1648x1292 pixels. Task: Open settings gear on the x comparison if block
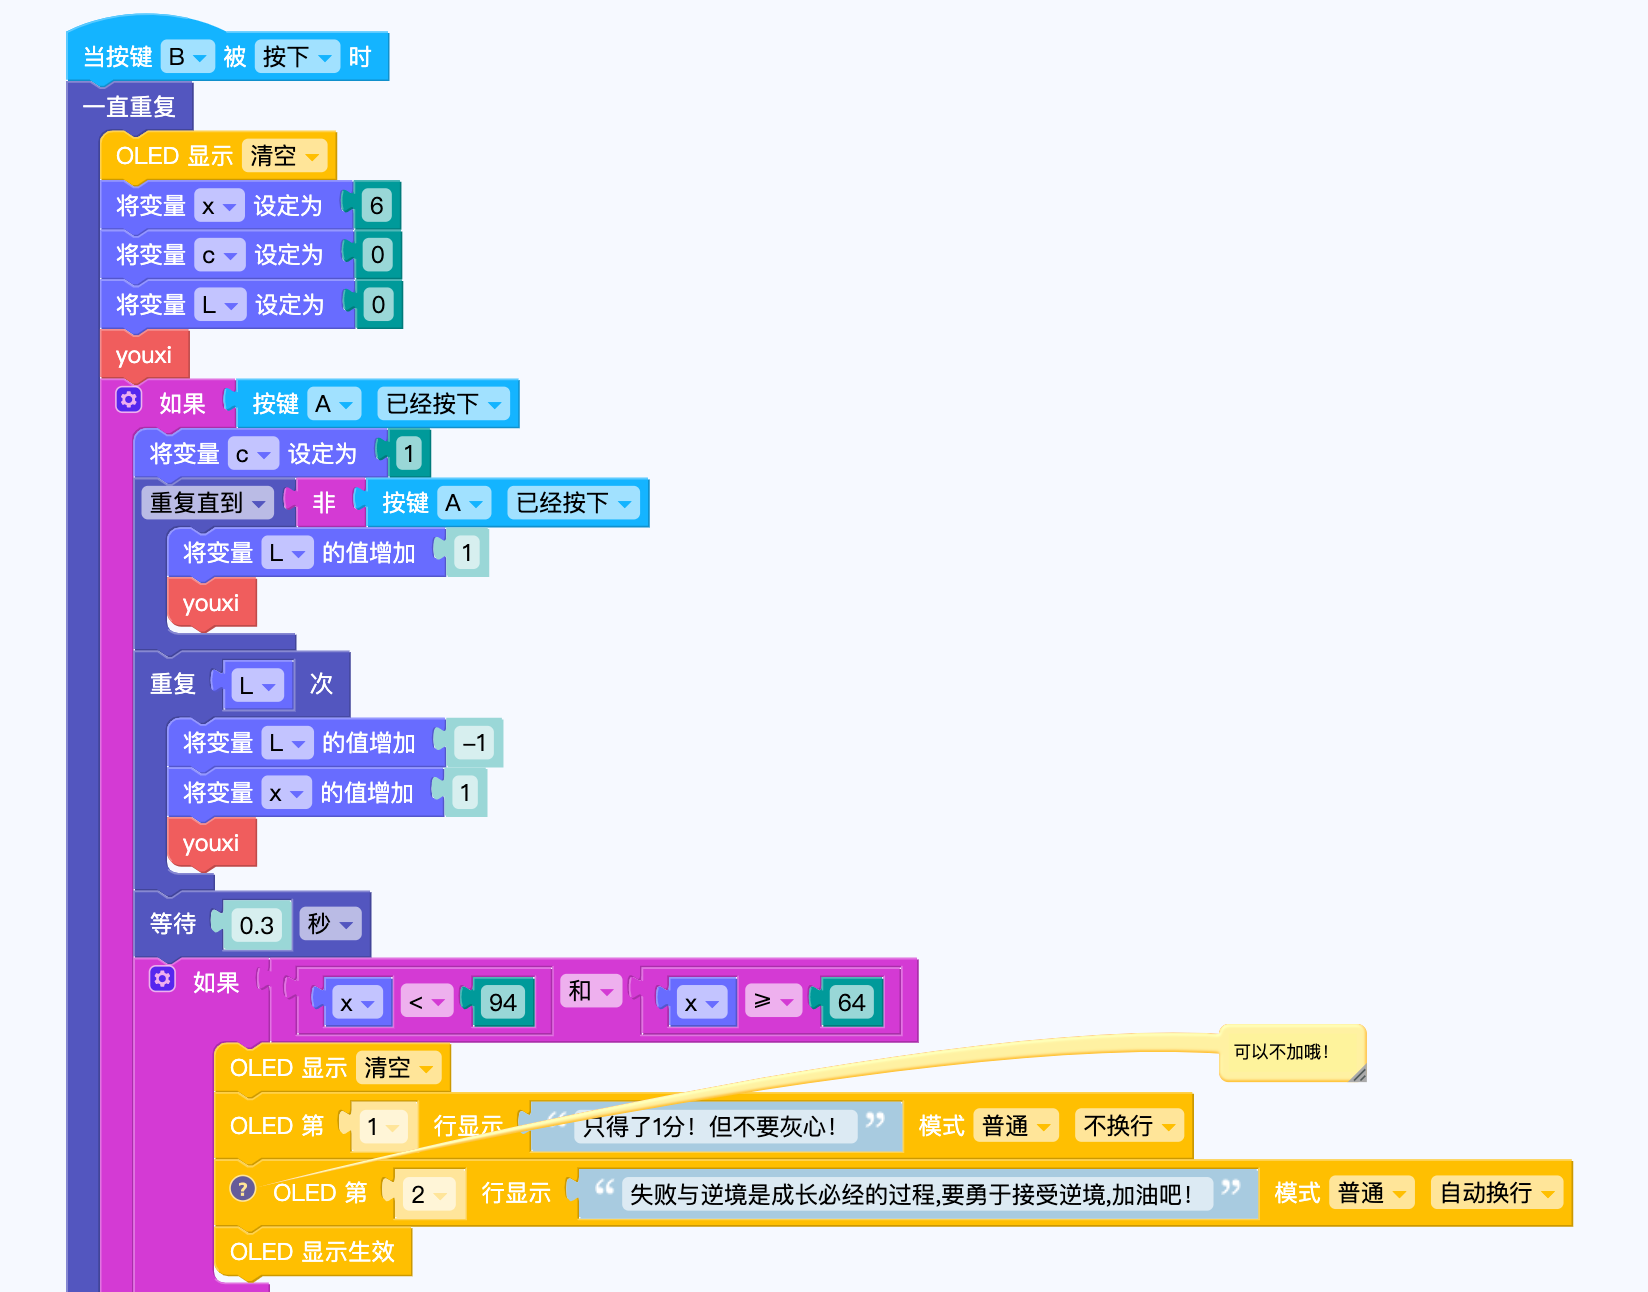pyautogui.click(x=163, y=978)
